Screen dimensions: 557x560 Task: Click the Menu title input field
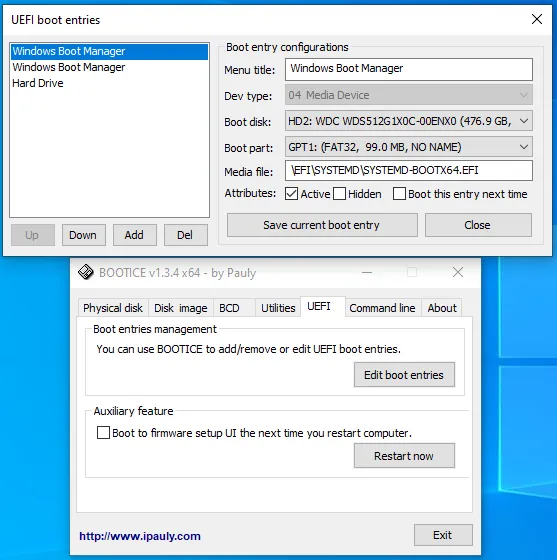(408, 69)
